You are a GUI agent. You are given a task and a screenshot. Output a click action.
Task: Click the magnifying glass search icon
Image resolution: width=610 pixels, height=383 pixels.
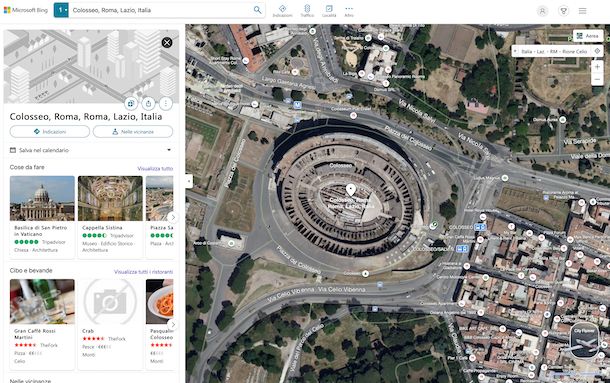pyautogui.click(x=257, y=10)
